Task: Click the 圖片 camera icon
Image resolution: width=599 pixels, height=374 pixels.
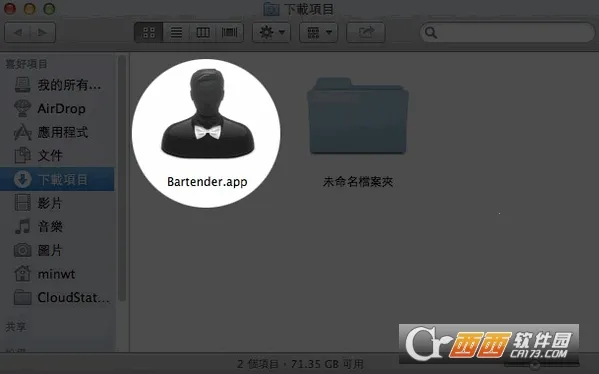Action: coord(22,250)
